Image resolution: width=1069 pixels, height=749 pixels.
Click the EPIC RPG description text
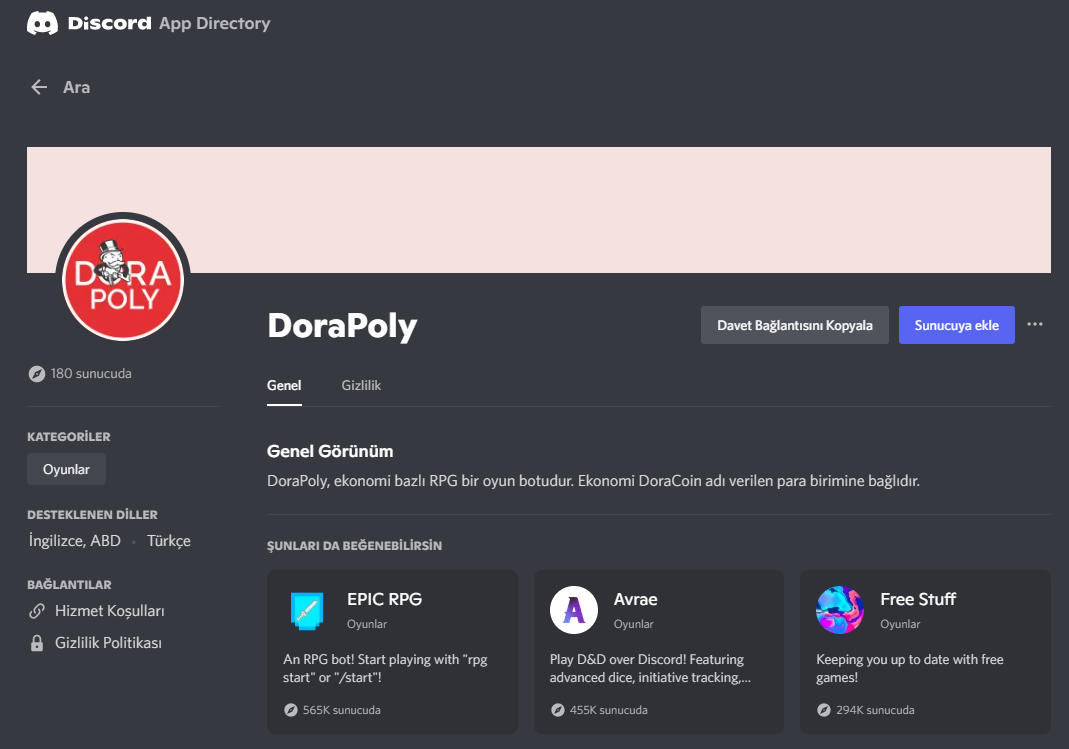(385, 668)
